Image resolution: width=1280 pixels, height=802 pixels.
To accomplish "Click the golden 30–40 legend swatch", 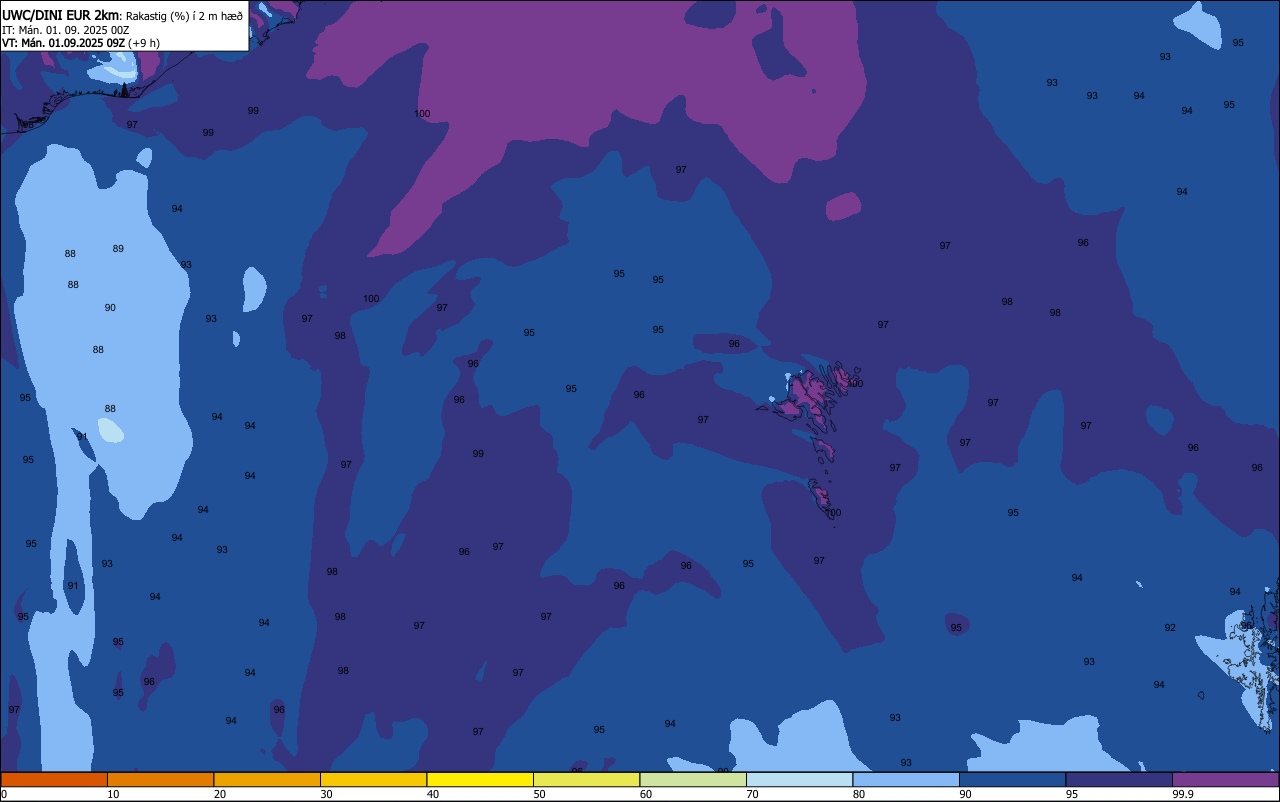I will (373, 779).
